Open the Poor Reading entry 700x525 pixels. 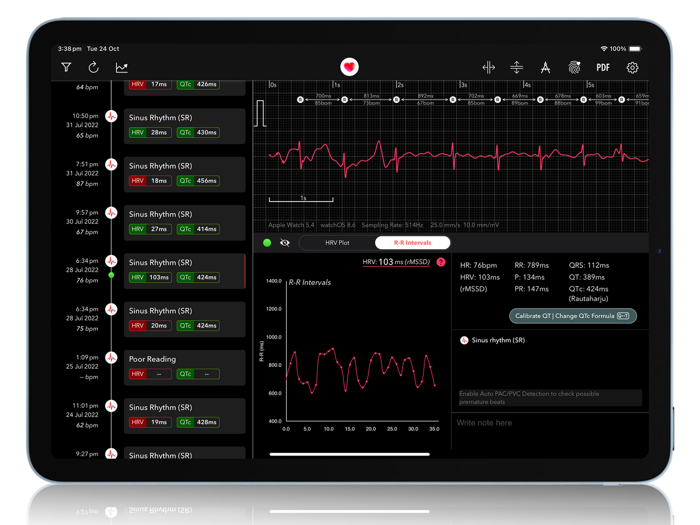184,367
